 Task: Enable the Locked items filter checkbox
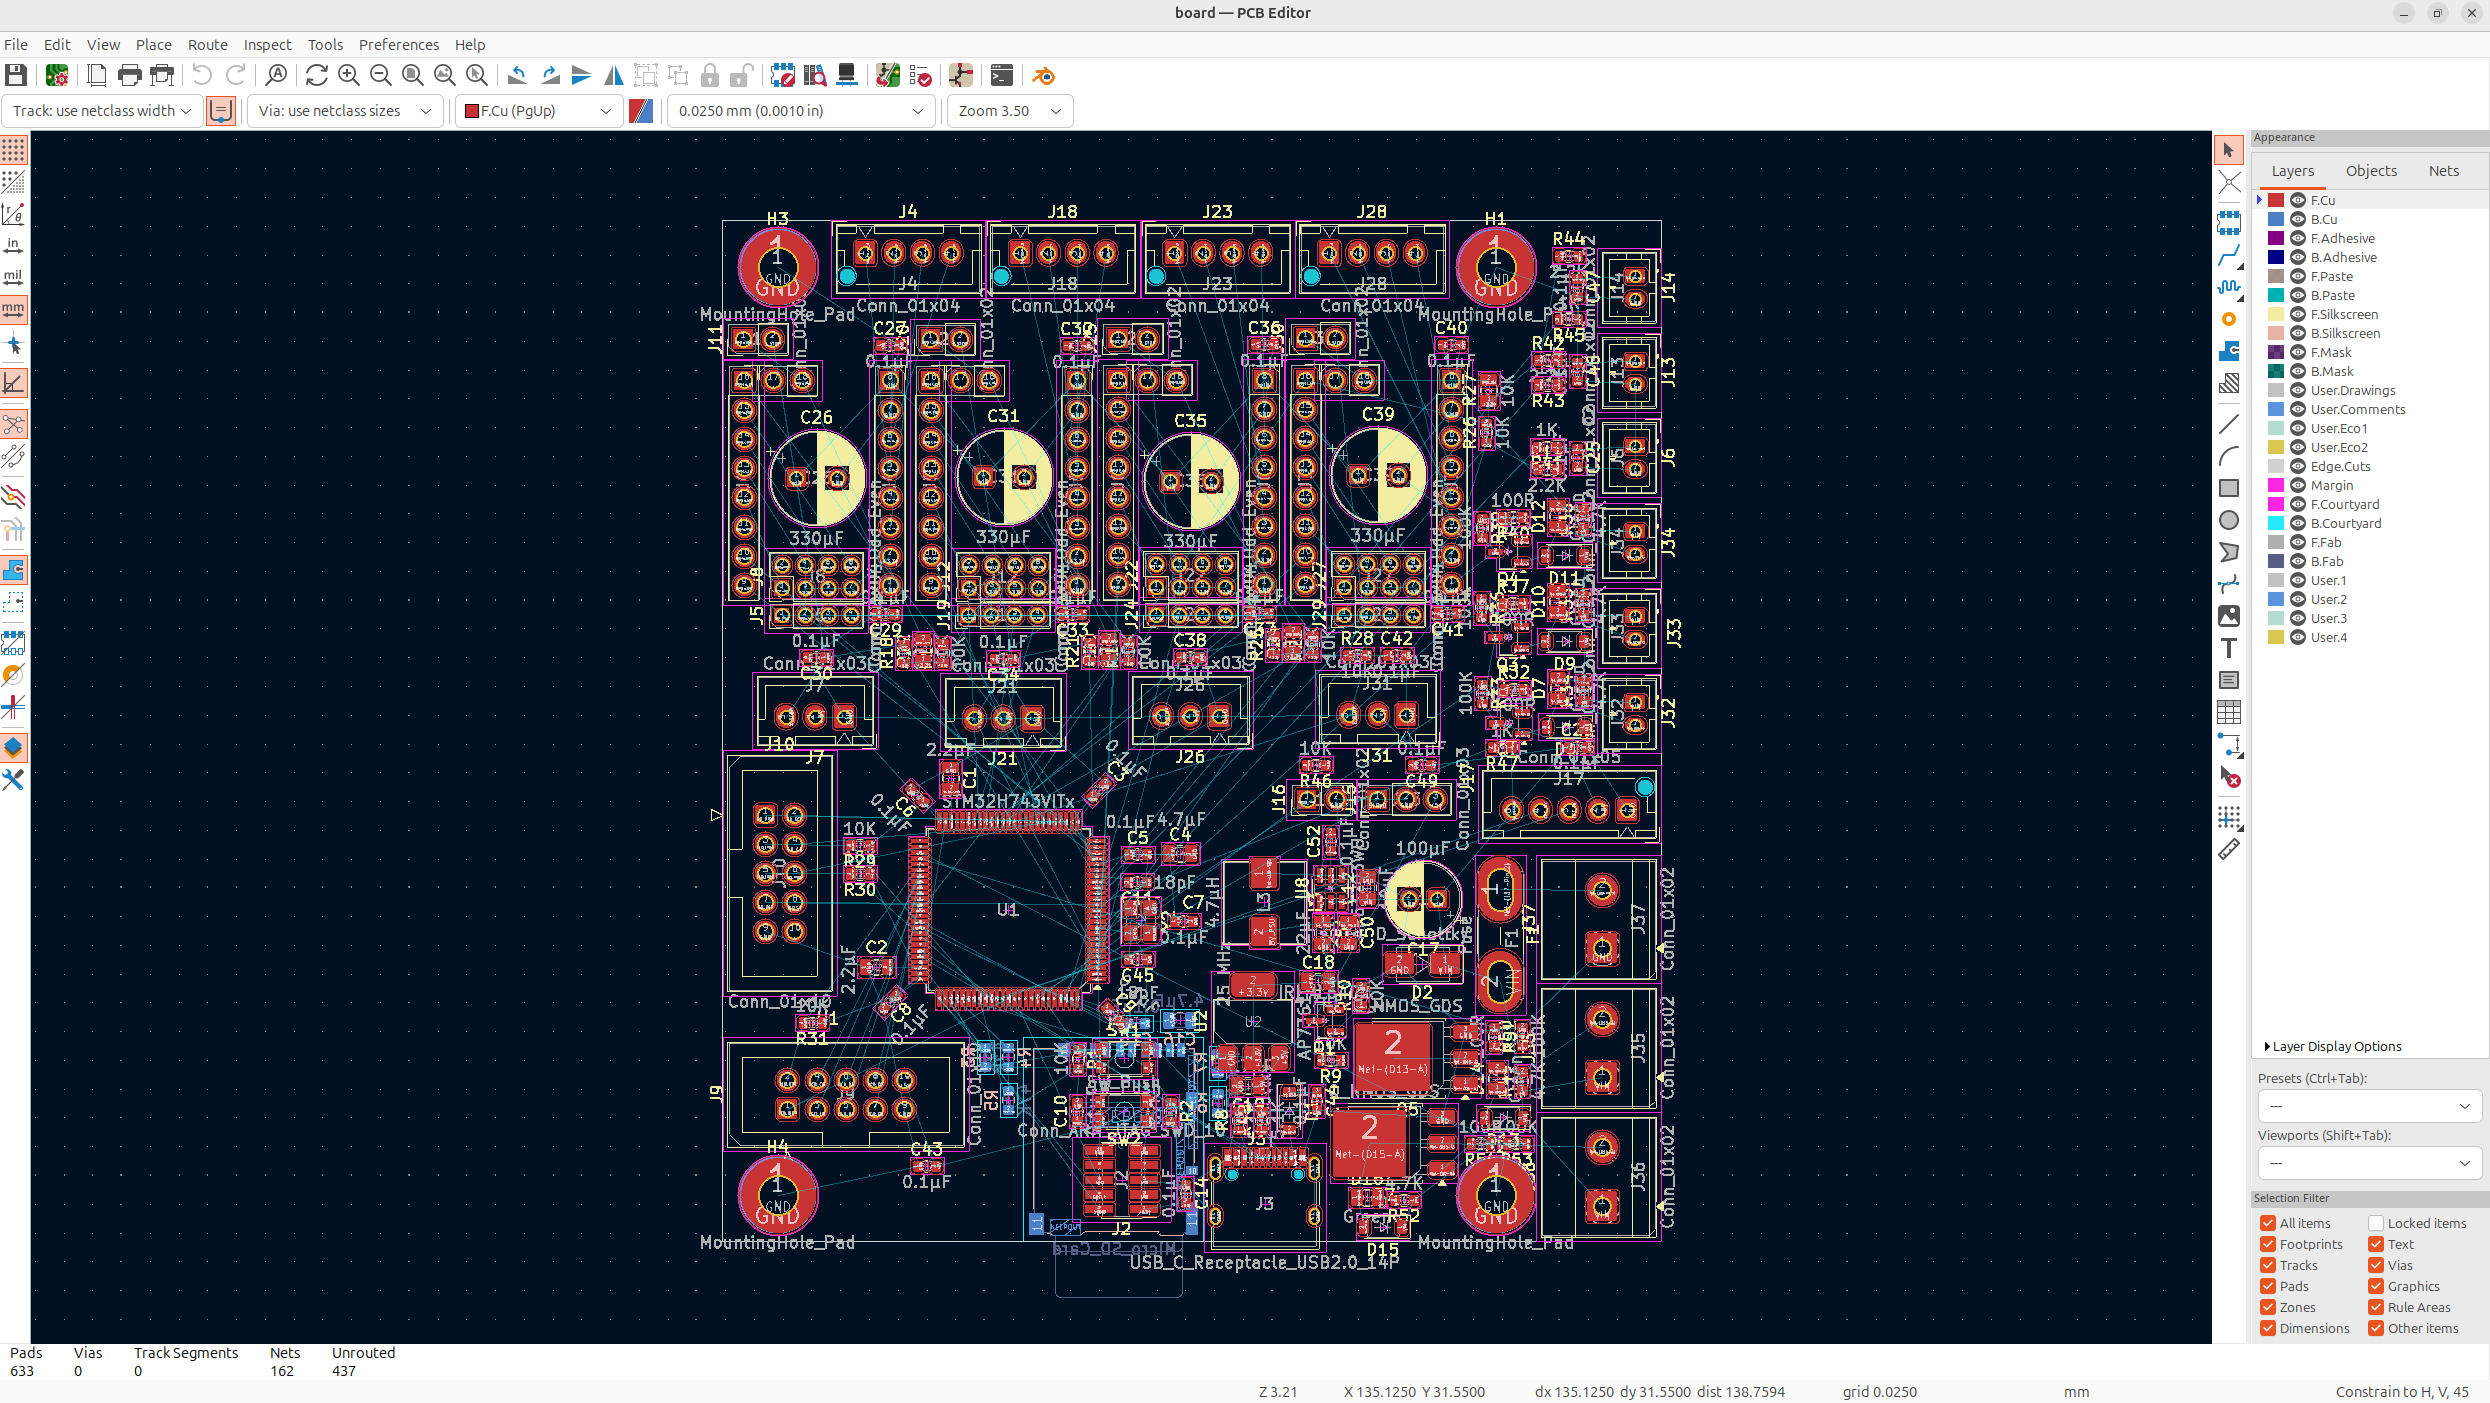[x=2376, y=1223]
